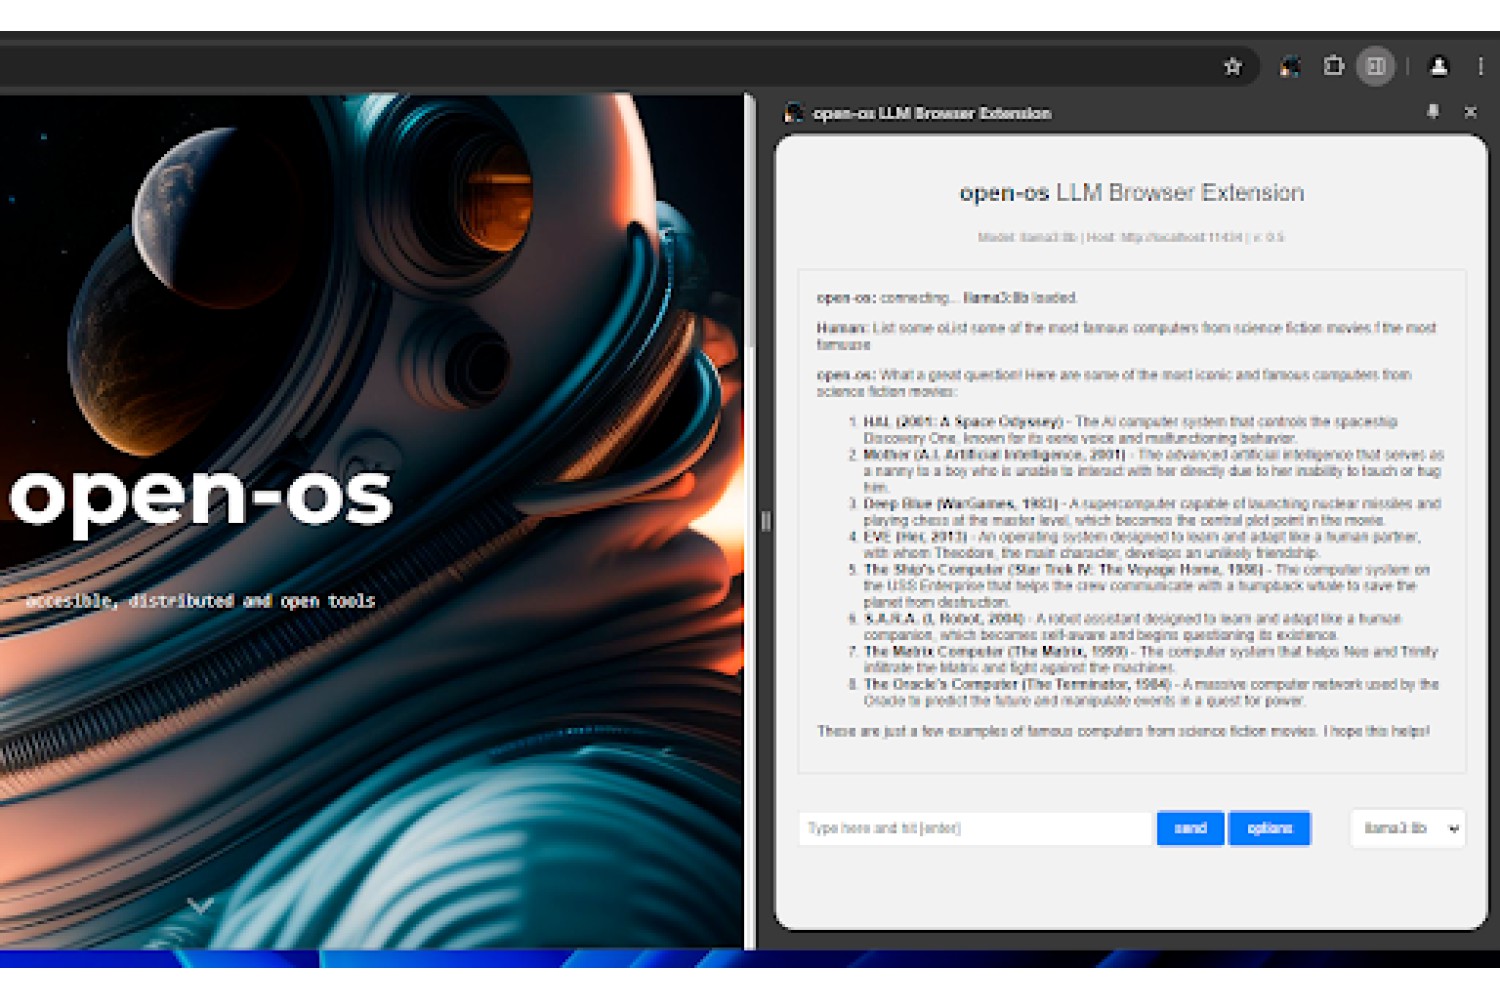Click the large open-os heading on the page
The image size is (1500, 1000).
201,497
